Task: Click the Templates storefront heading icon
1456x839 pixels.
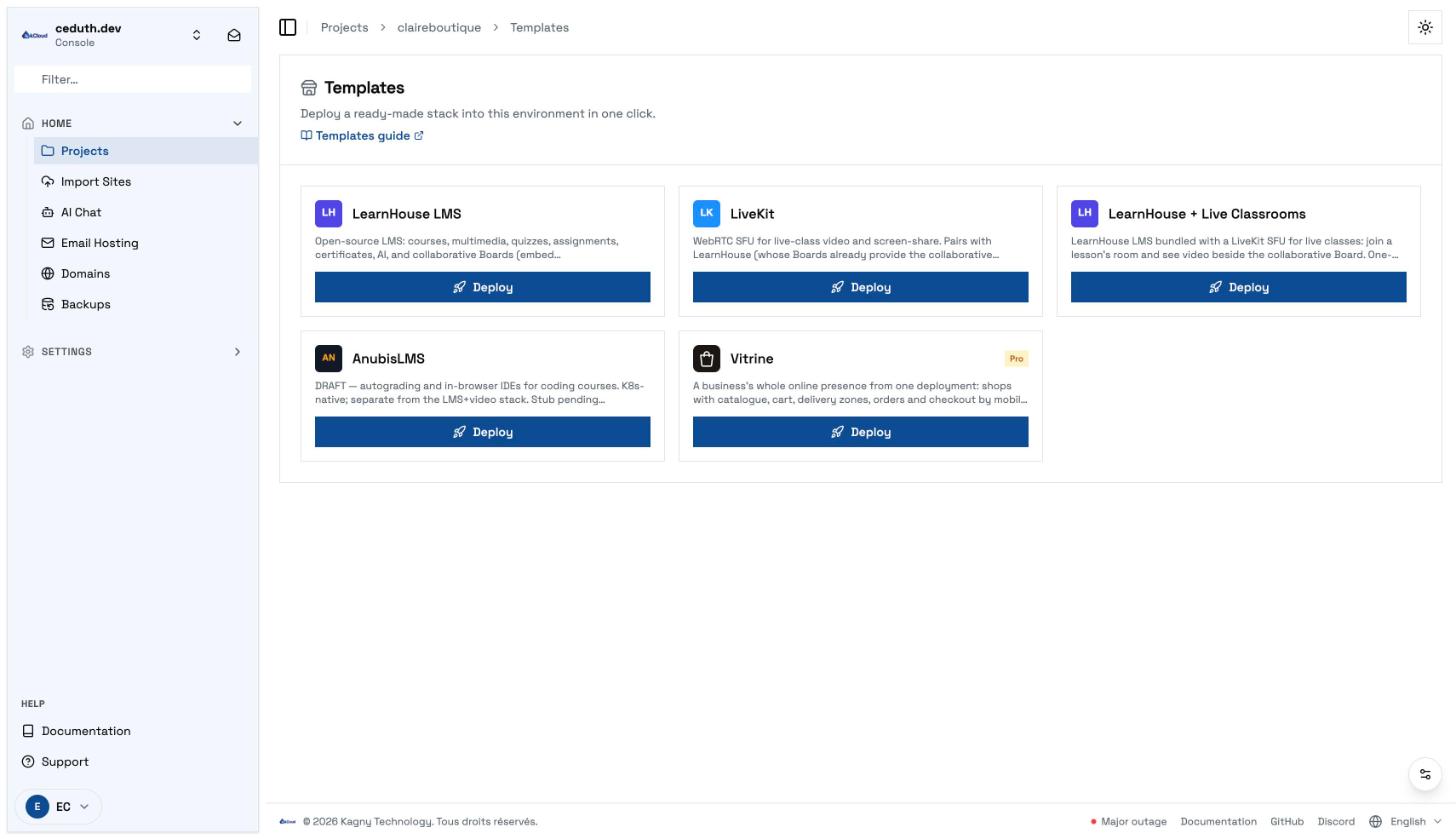Action: tap(309, 88)
